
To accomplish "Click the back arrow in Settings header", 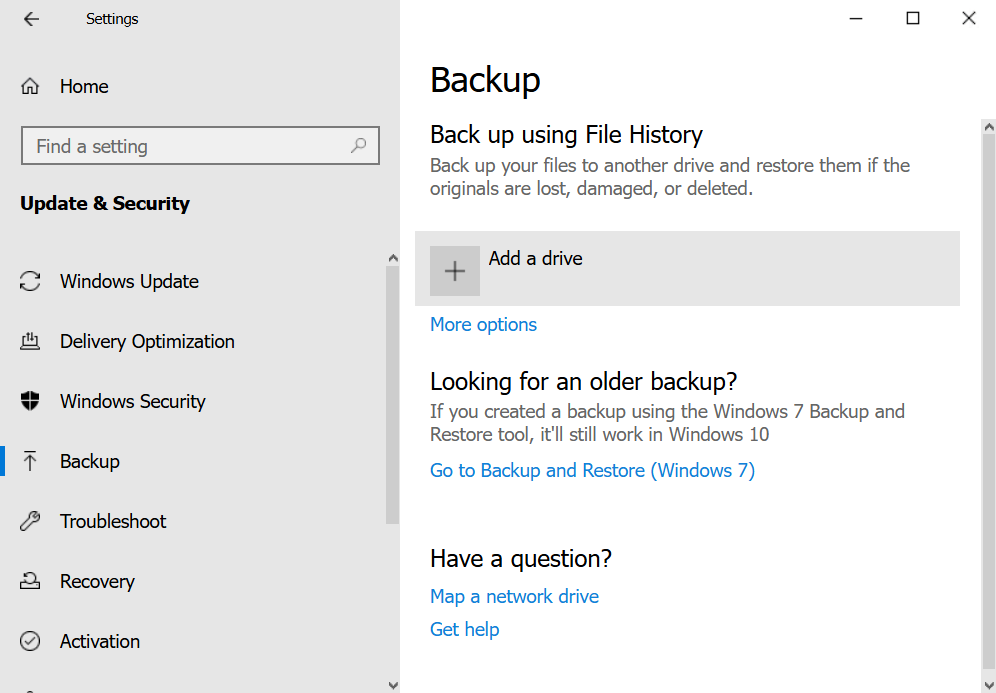I will (x=31, y=19).
